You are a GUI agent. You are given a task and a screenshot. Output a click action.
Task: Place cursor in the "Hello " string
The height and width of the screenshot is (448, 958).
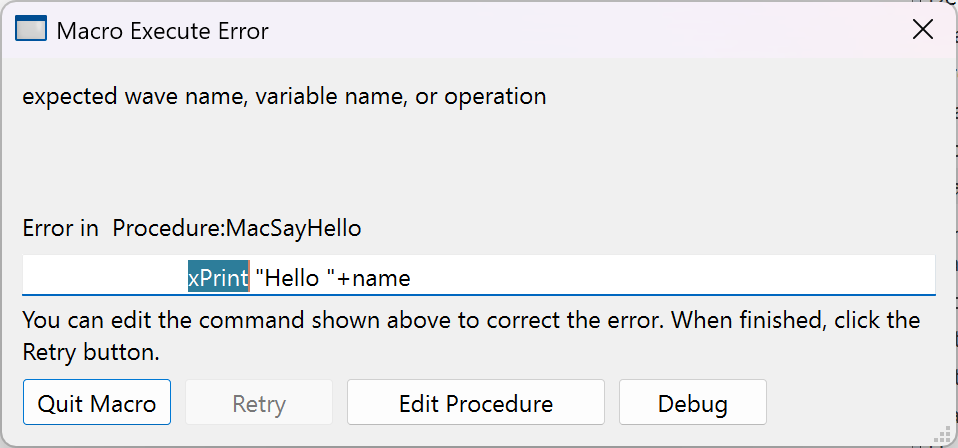tap(295, 277)
